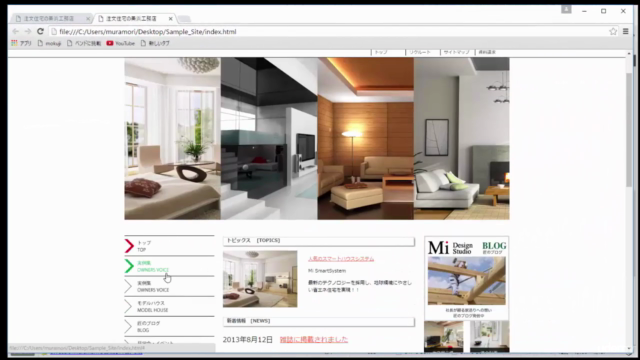Click the 2013年8月12日 date text
The image size is (640, 360).
point(247,340)
